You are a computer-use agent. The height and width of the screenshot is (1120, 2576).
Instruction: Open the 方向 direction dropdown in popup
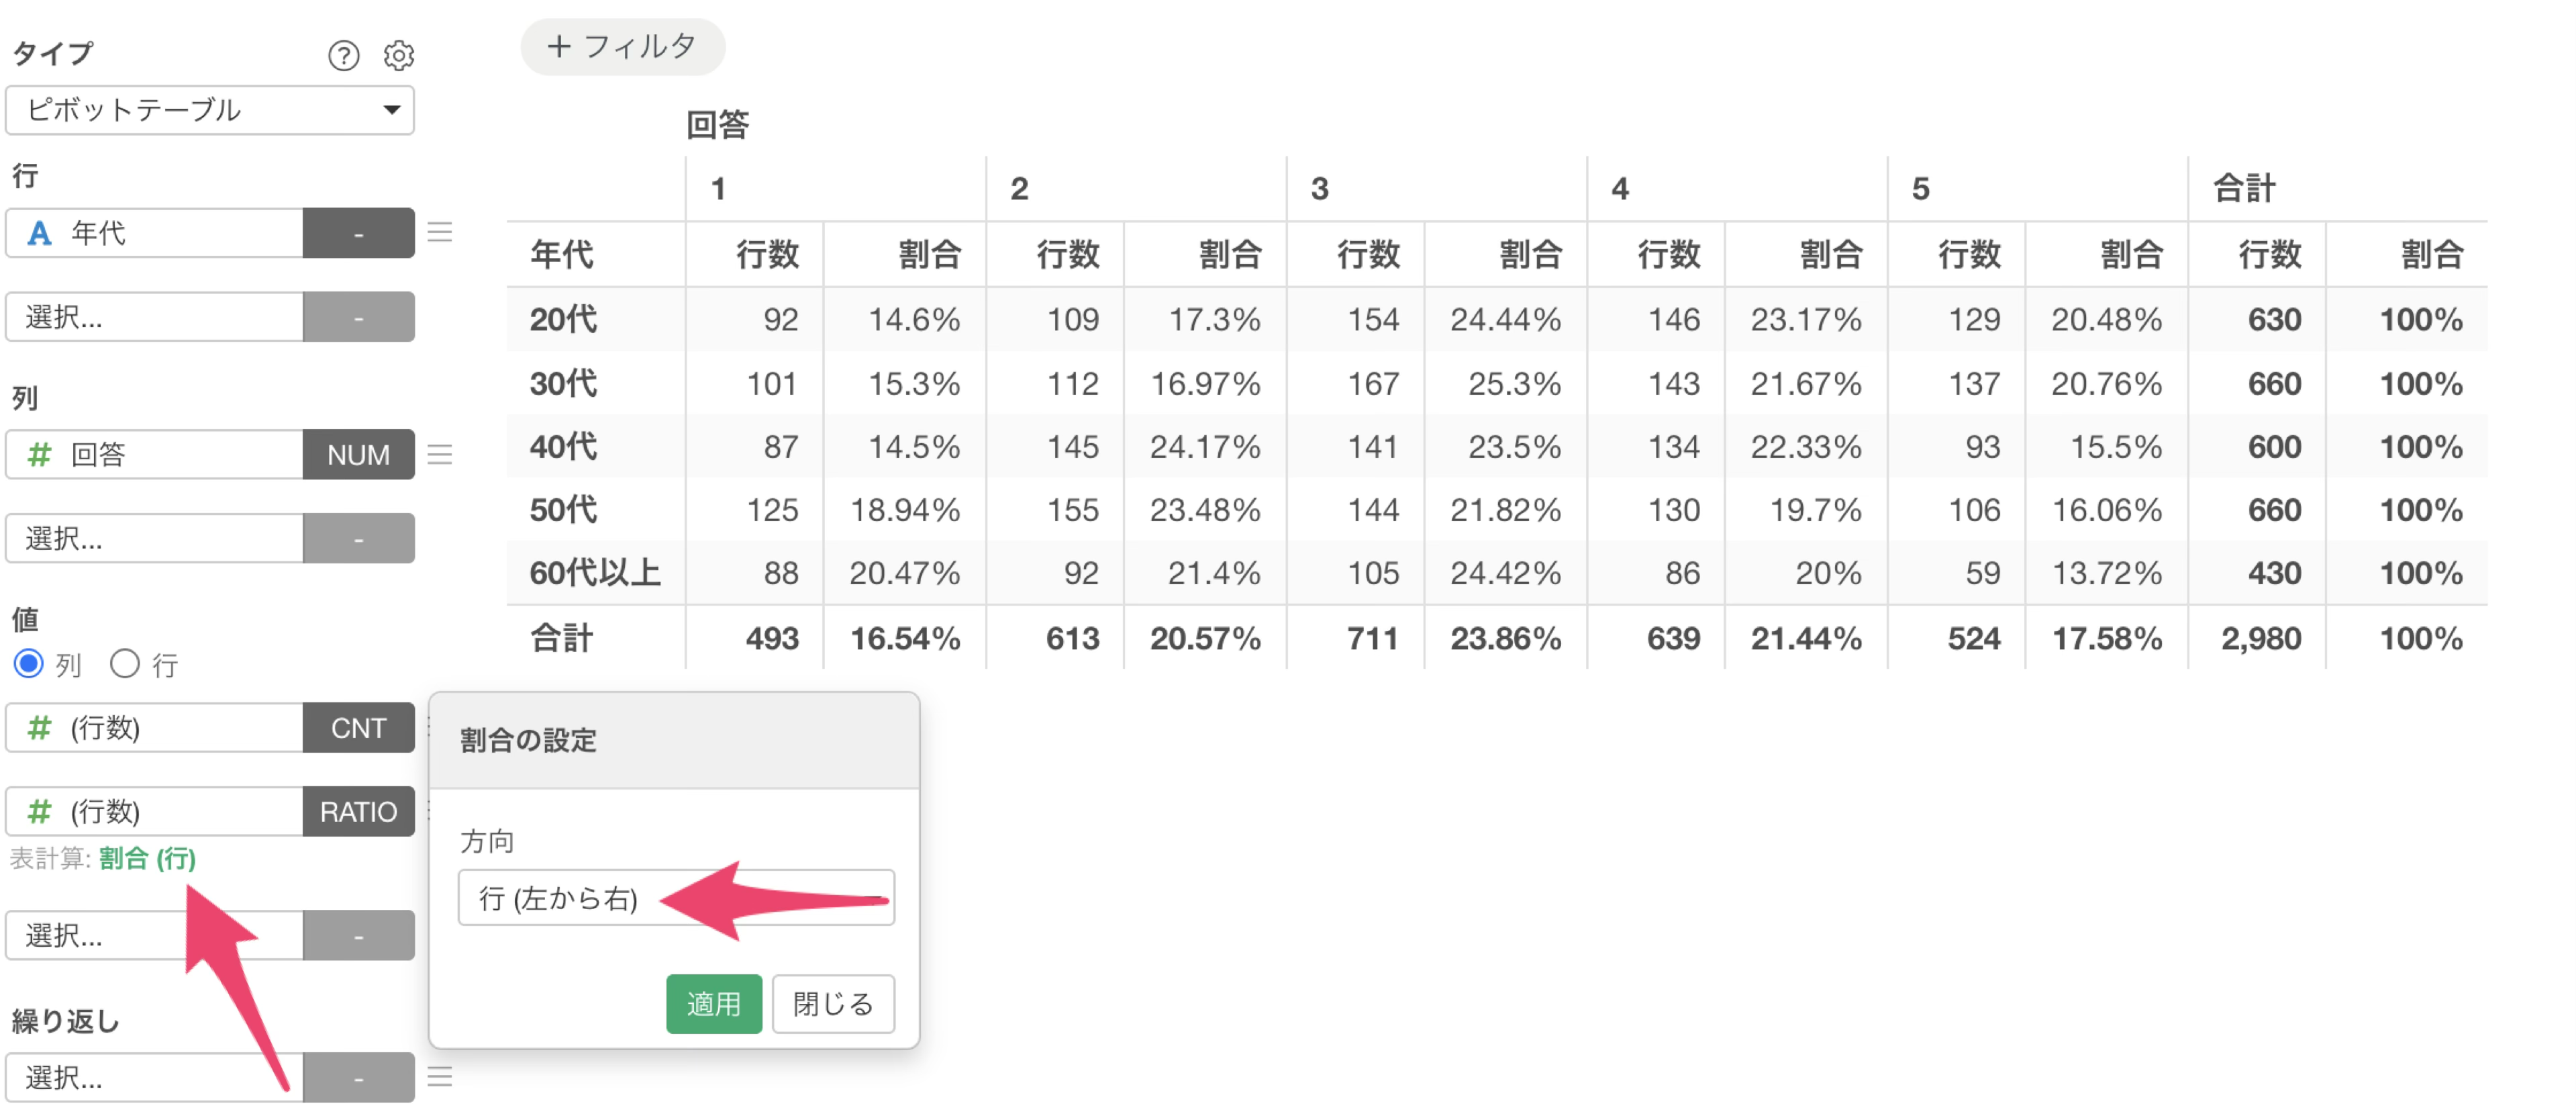pos(676,897)
